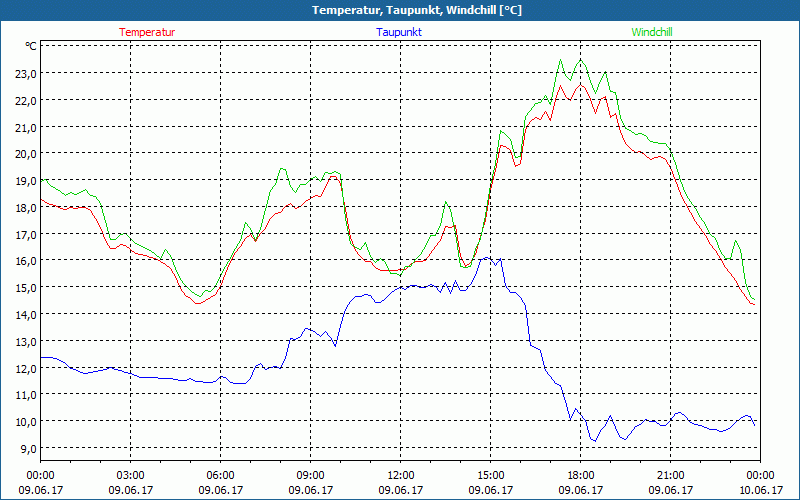Click the 09.06.17 date under 18:00

pyautogui.click(x=580, y=490)
